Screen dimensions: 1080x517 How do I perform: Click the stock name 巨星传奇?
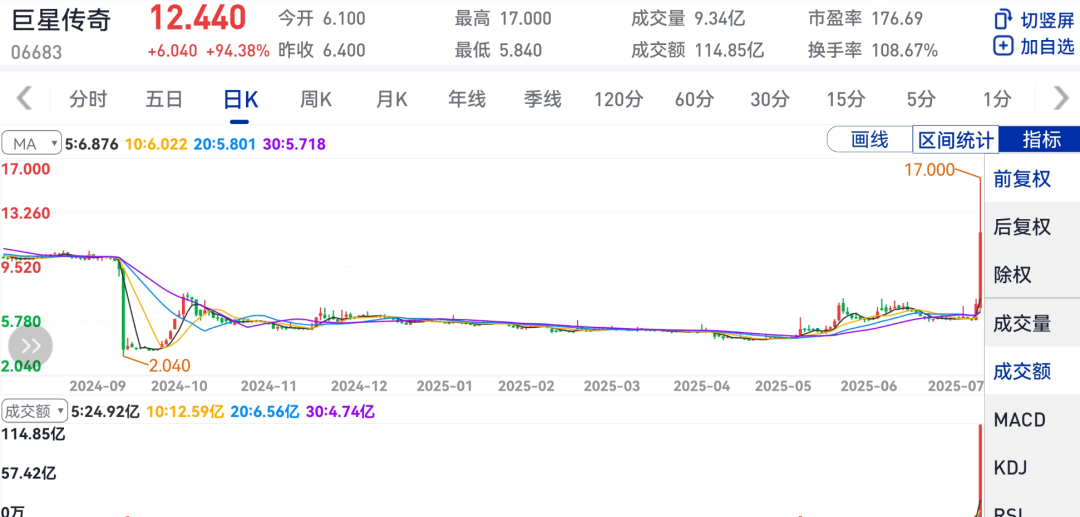tap(61, 19)
